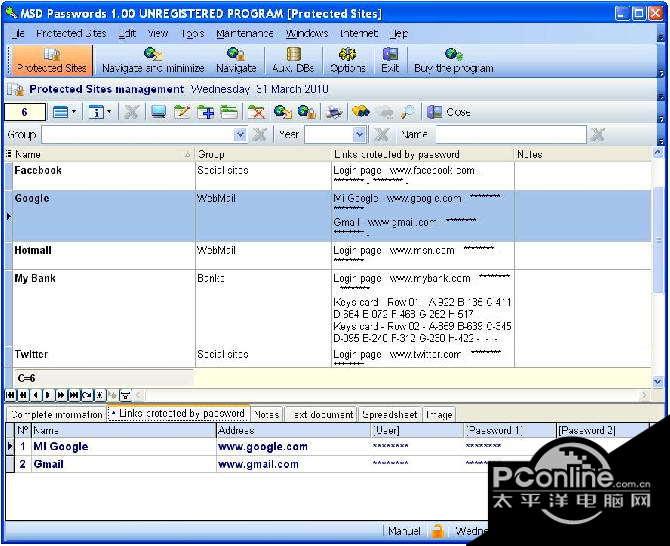Screen dimensions: 670x546
Task: Open the Tools menu
Action: point(193,33)
